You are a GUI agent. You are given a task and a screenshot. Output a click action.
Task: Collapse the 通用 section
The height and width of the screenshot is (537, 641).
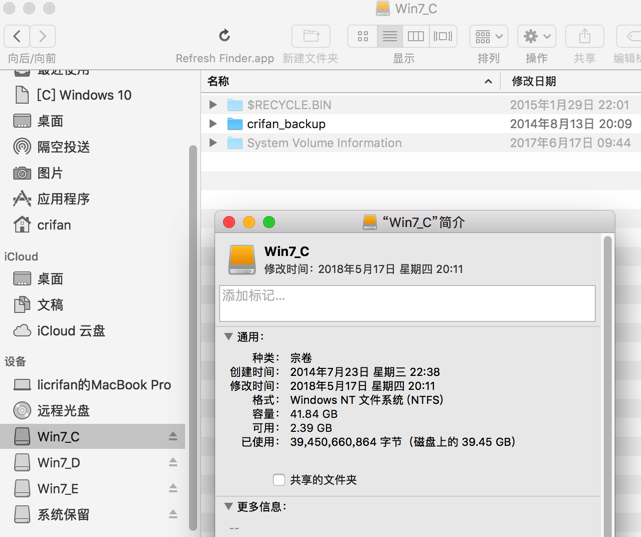(228, 337)
